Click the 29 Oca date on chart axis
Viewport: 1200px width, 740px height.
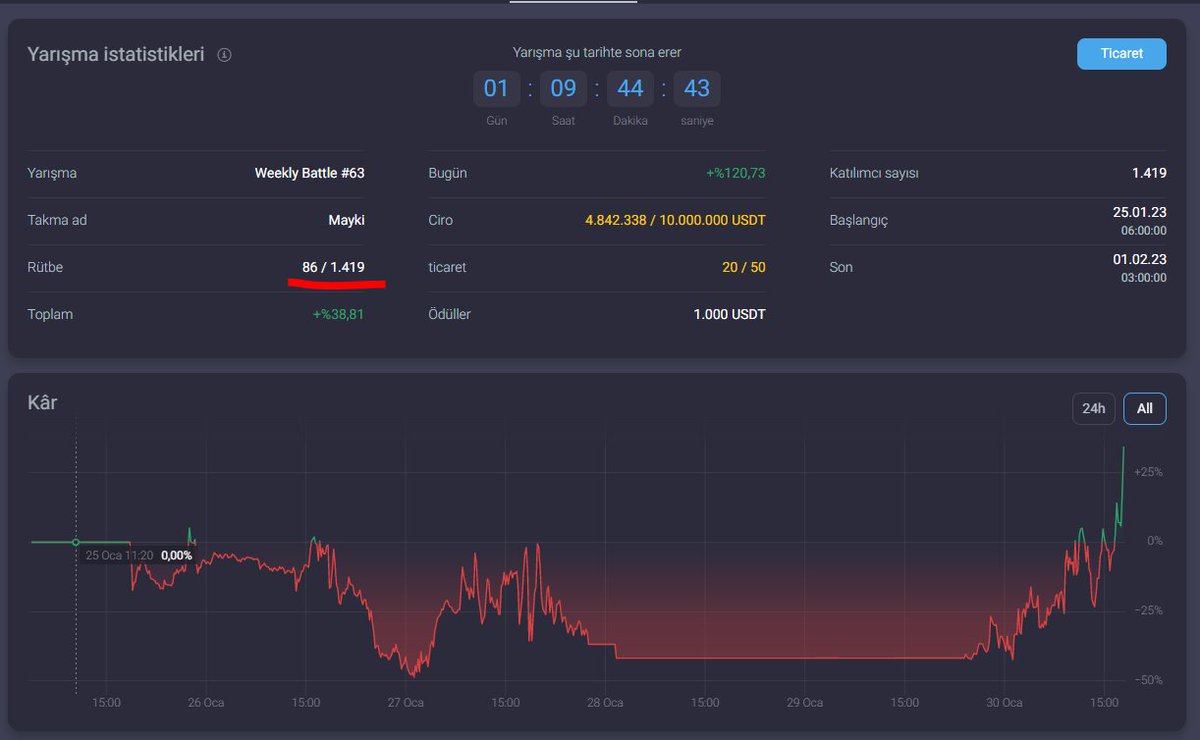click(x=805, y=703)
